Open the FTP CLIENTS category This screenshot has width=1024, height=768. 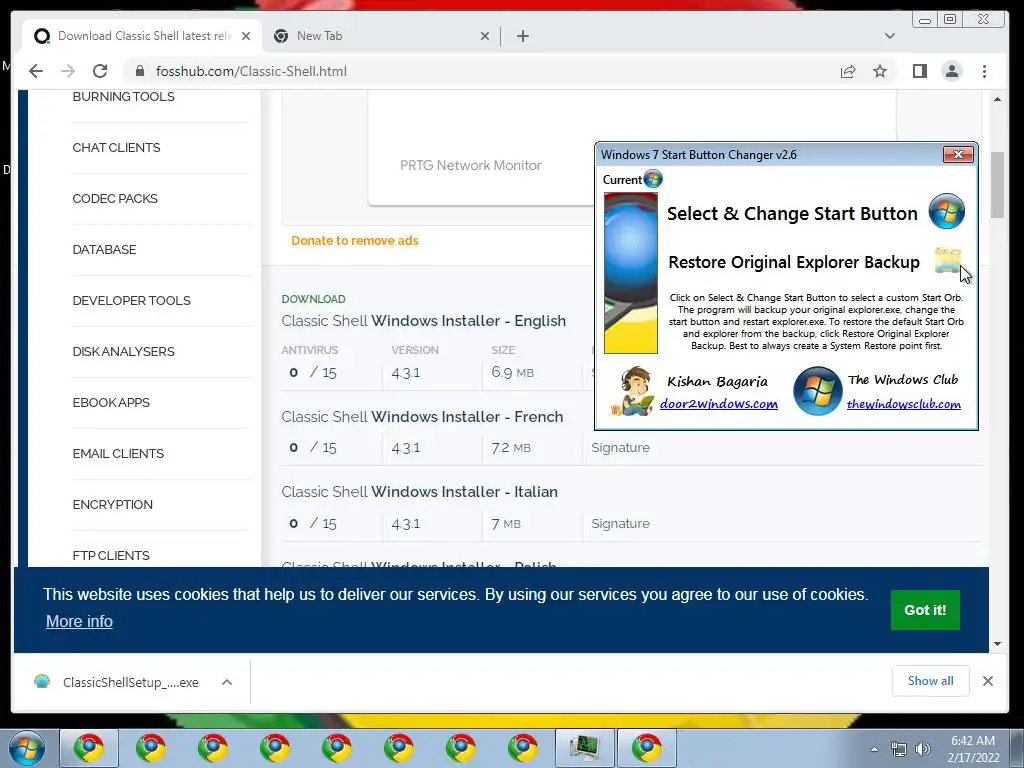click(111, 555)
